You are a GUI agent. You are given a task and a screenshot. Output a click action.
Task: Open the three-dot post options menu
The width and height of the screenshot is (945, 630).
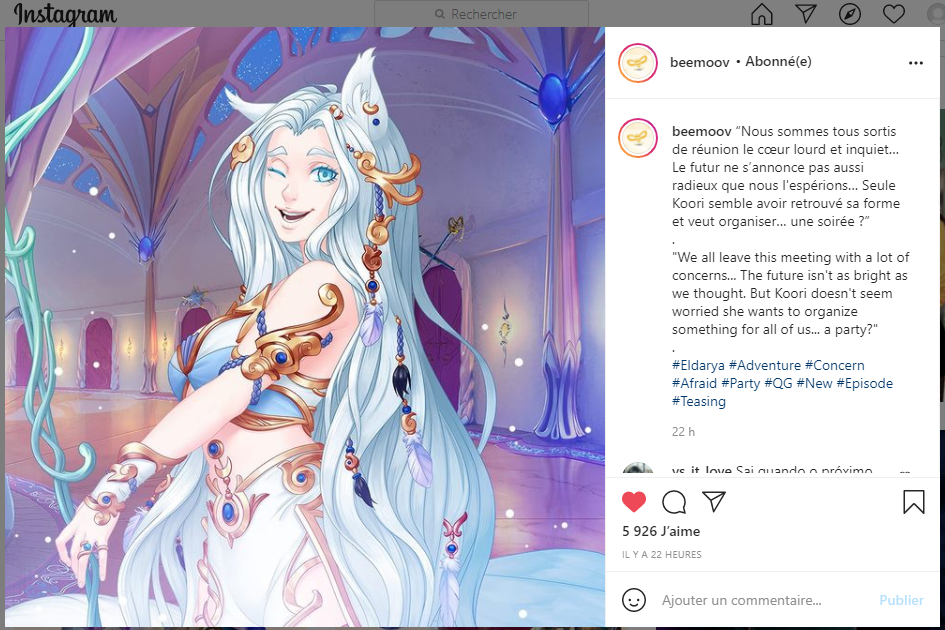tap(915, 63)
